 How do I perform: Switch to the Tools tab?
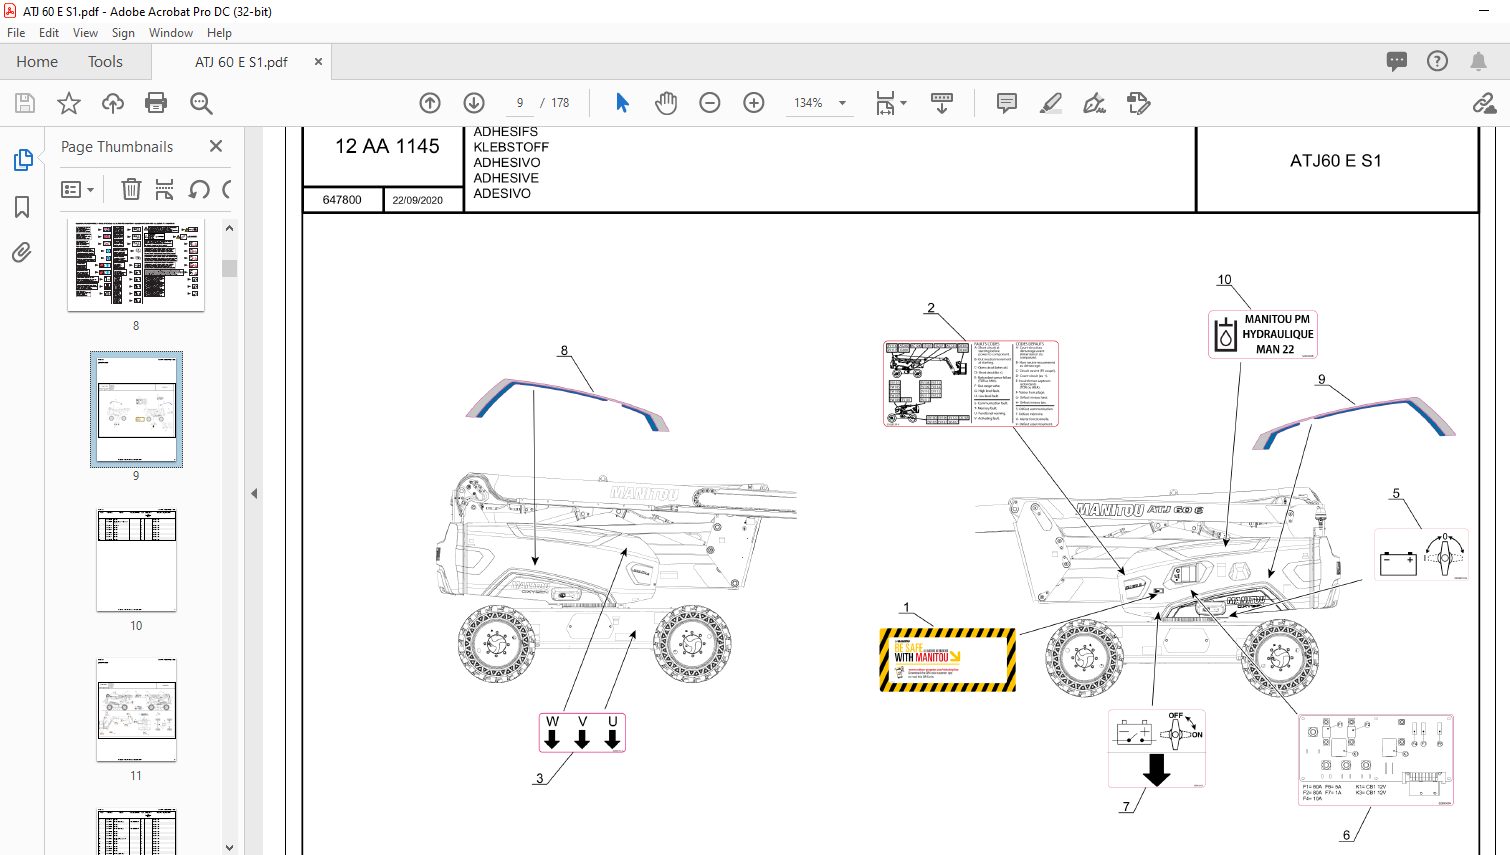(x=105, y=62)
